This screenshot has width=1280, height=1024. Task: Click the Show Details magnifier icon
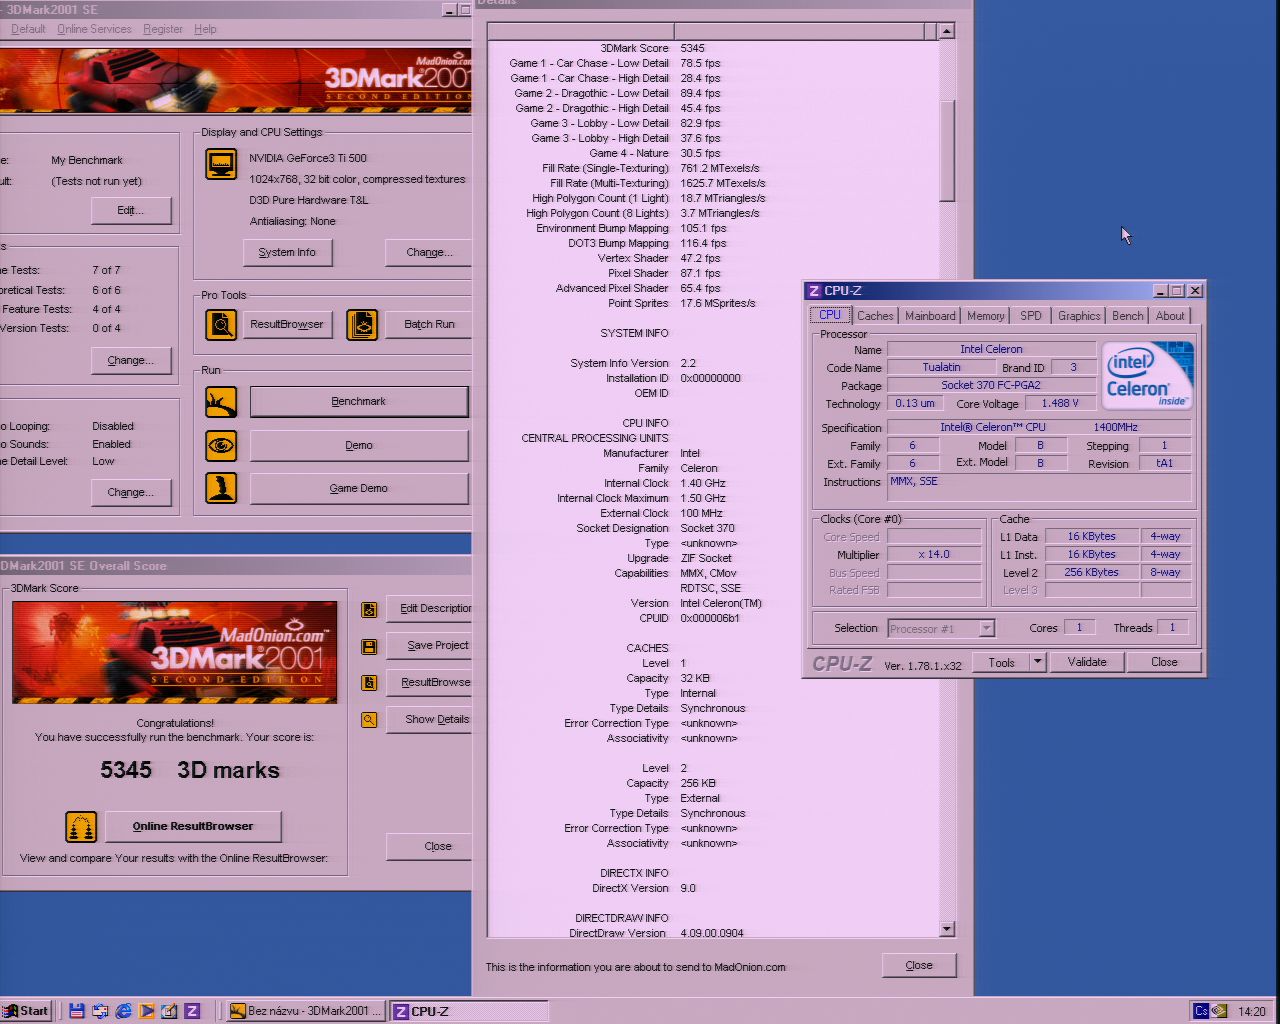pyautogui.click(x=369, y=720)
